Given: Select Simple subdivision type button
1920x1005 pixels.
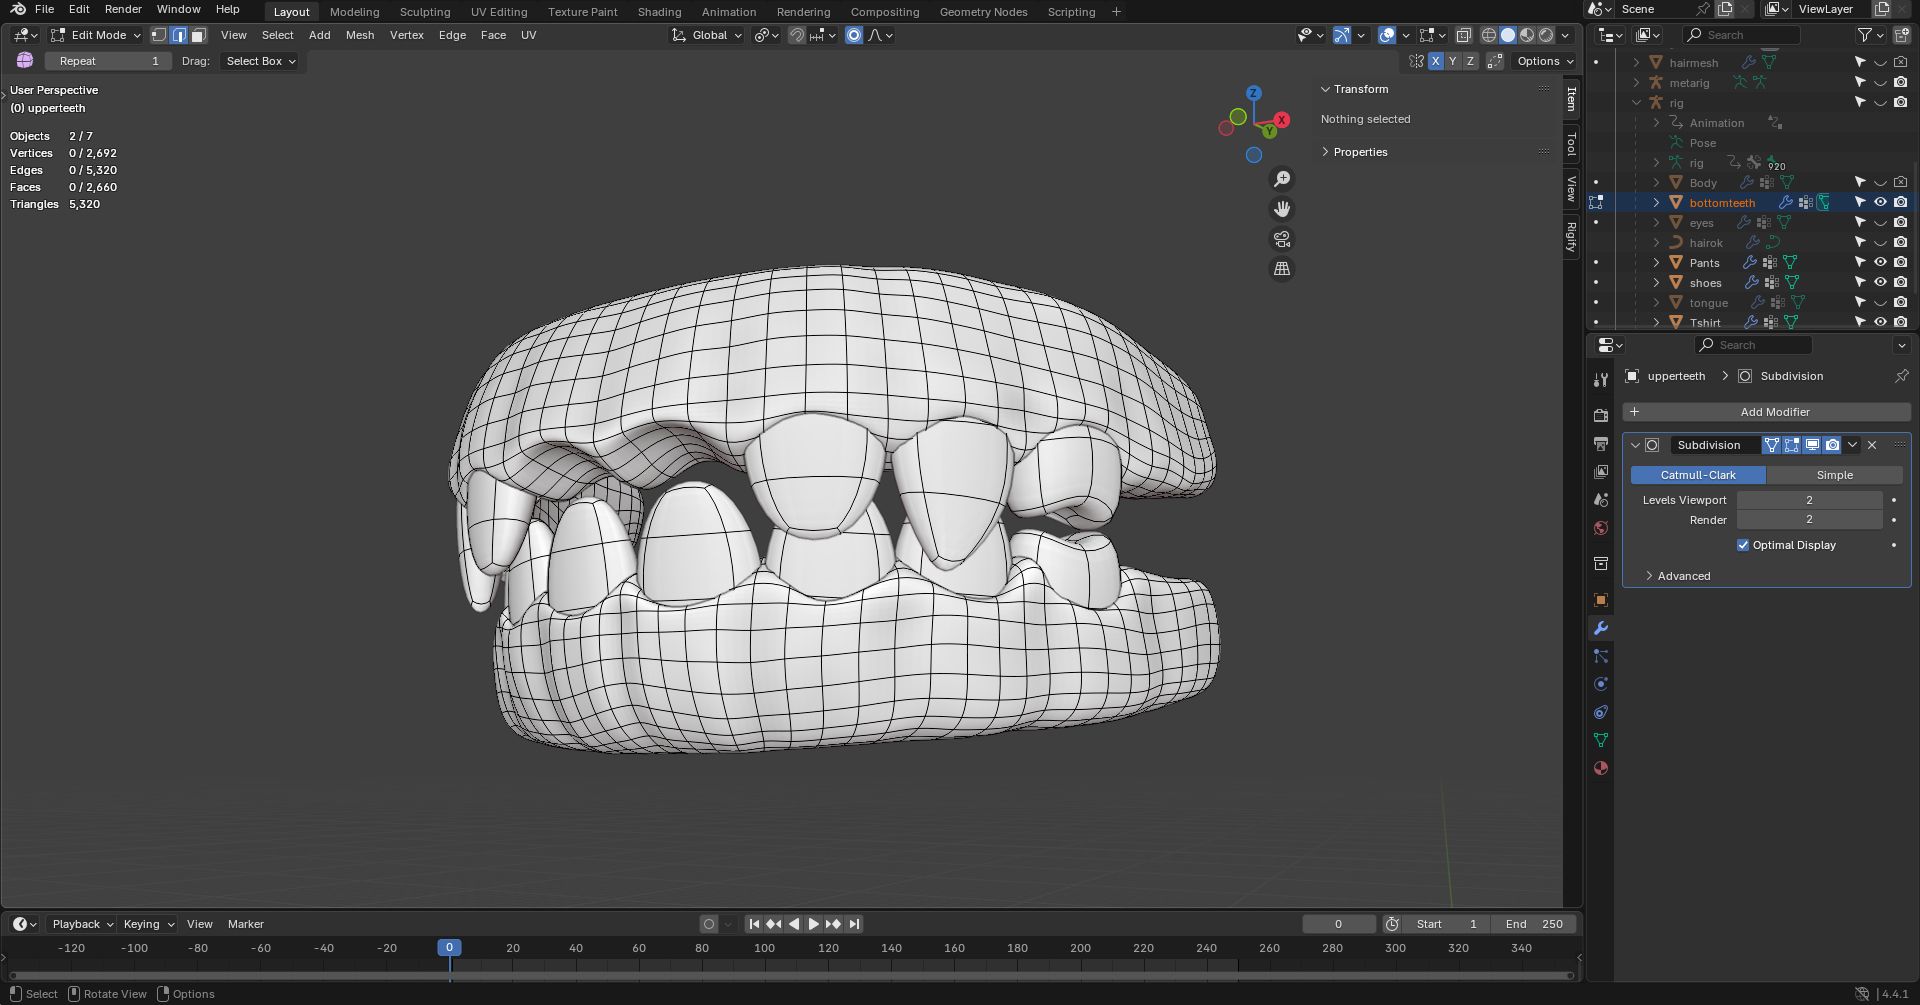Looking at the screenshot, I should tap(1834, 475).
